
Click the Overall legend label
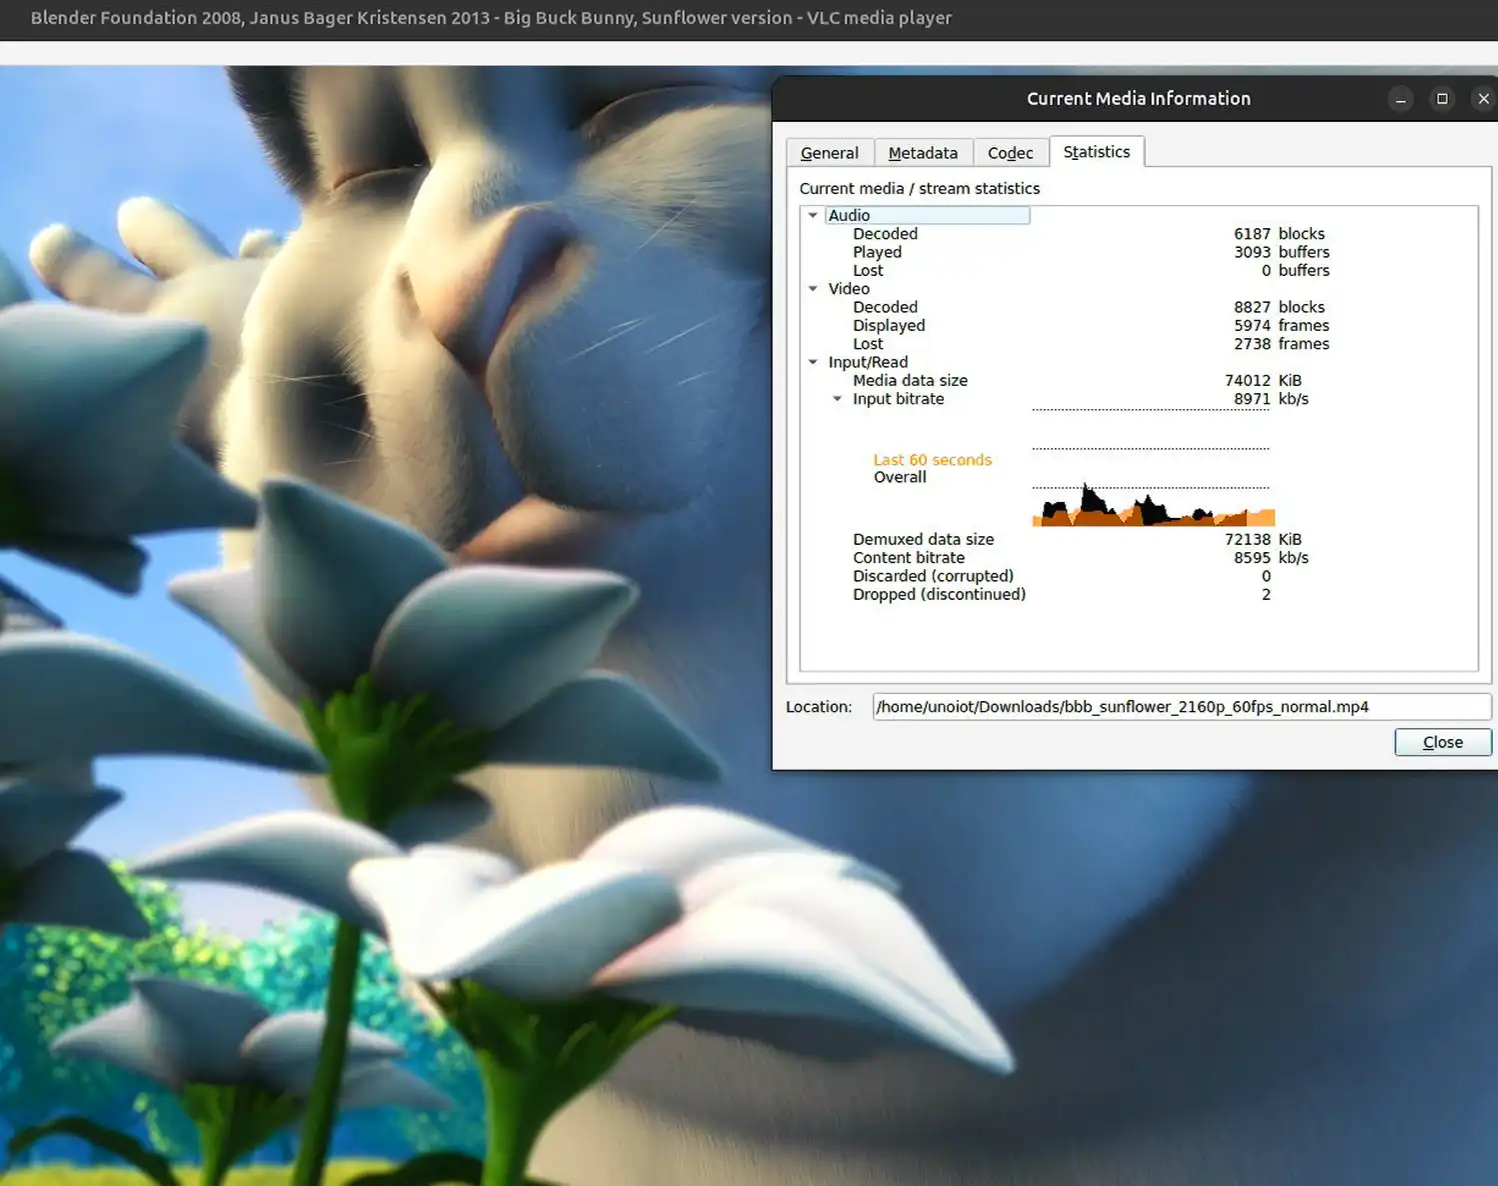tap(900, 477)
